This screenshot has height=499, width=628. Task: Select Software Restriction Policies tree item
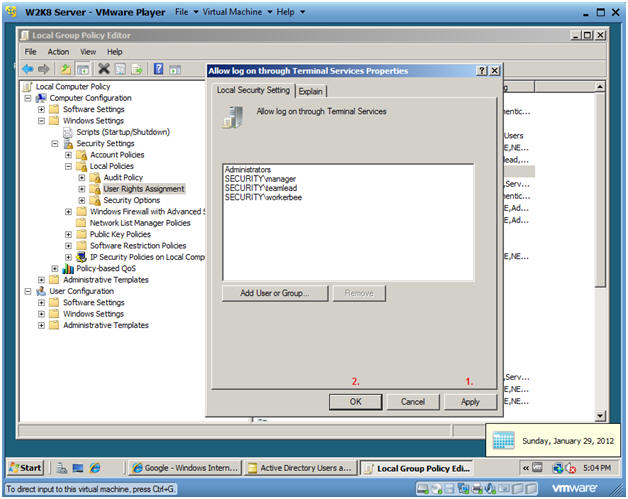pos(138,245)
